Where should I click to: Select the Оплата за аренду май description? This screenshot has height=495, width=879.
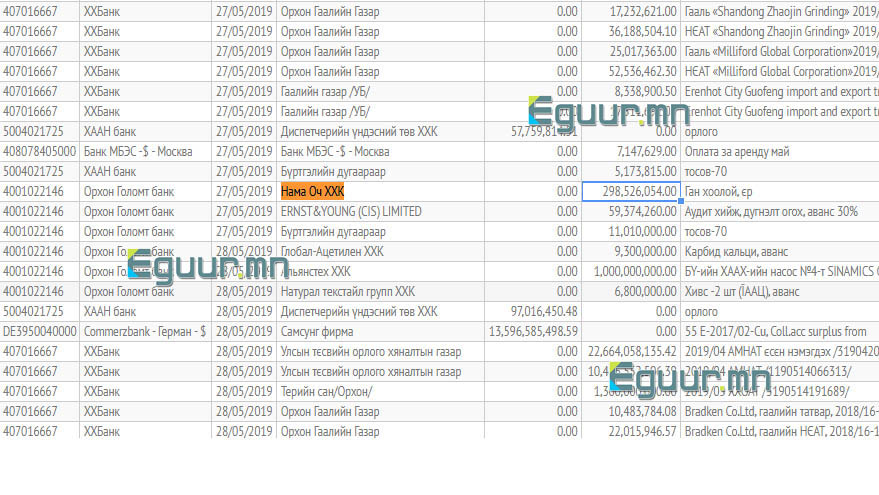click(738, 151)
